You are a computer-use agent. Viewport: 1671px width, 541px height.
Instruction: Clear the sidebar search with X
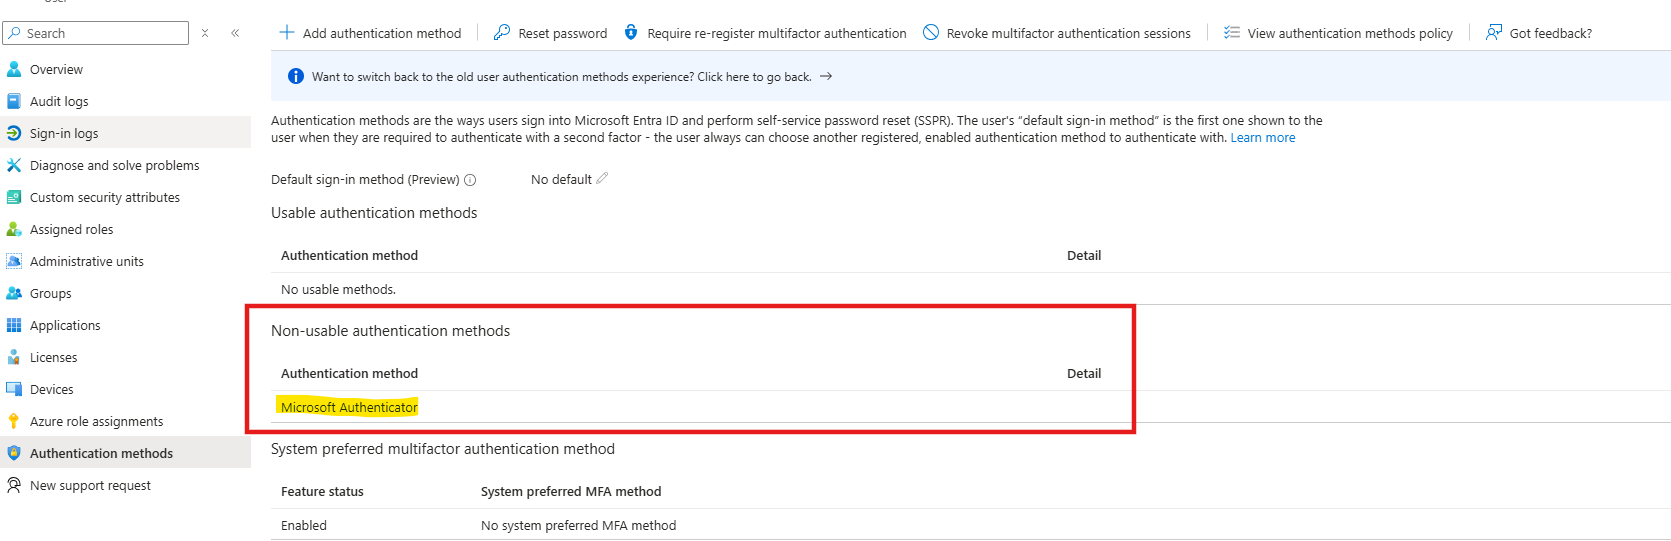pyautogui.click(x=205, y=33)
